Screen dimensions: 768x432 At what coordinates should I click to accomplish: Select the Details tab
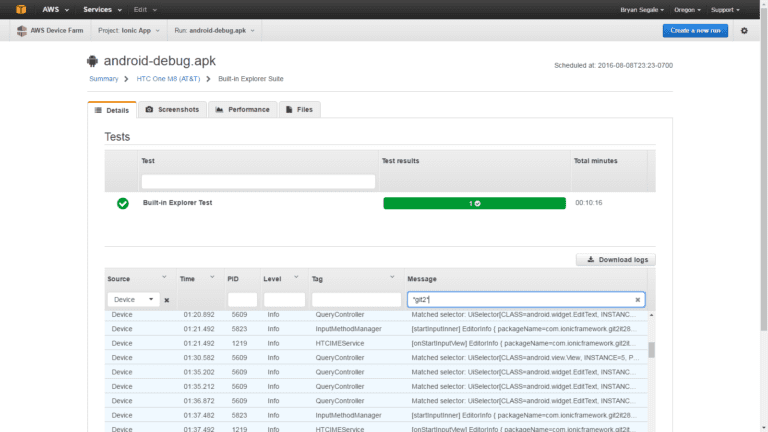pyautogui.click(x=112, y=110)
